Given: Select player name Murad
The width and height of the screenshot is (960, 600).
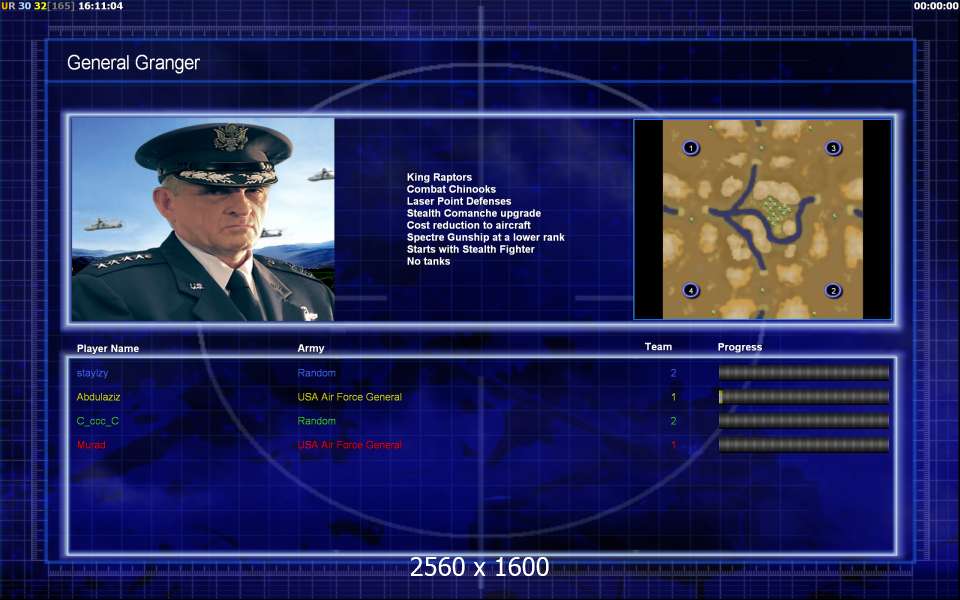Looking at the screenshot, I should click(91, 445).
